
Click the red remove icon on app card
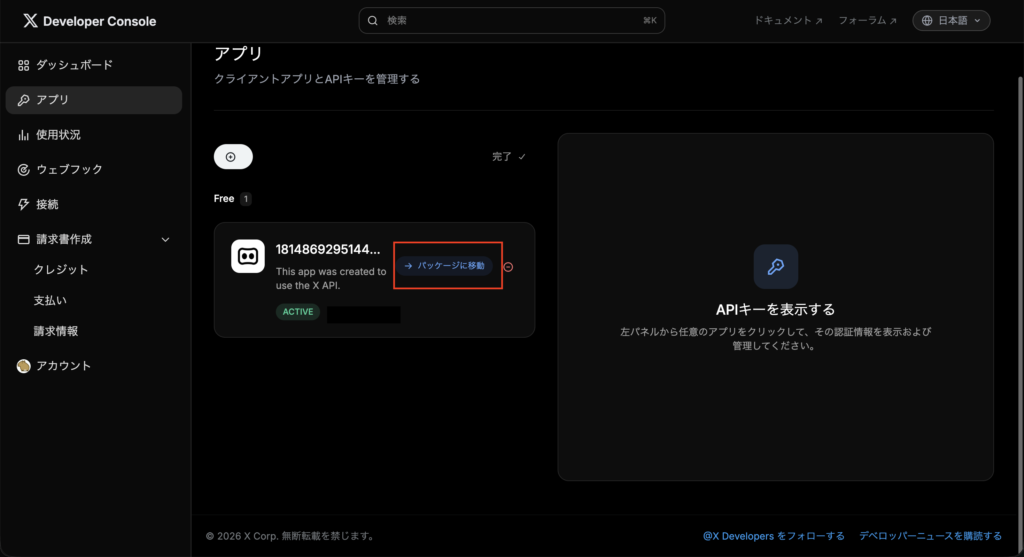click(x=508, y=267)
